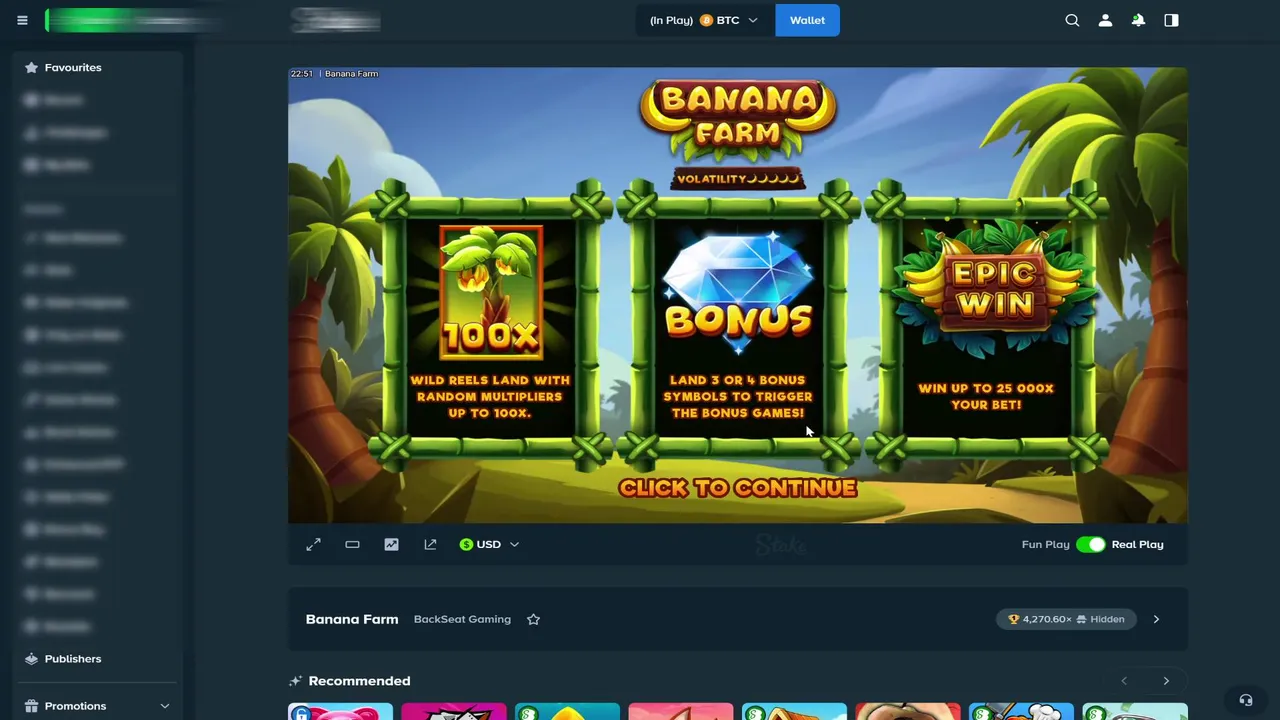Click the 4,270.60× Hidden badge

1066,619
